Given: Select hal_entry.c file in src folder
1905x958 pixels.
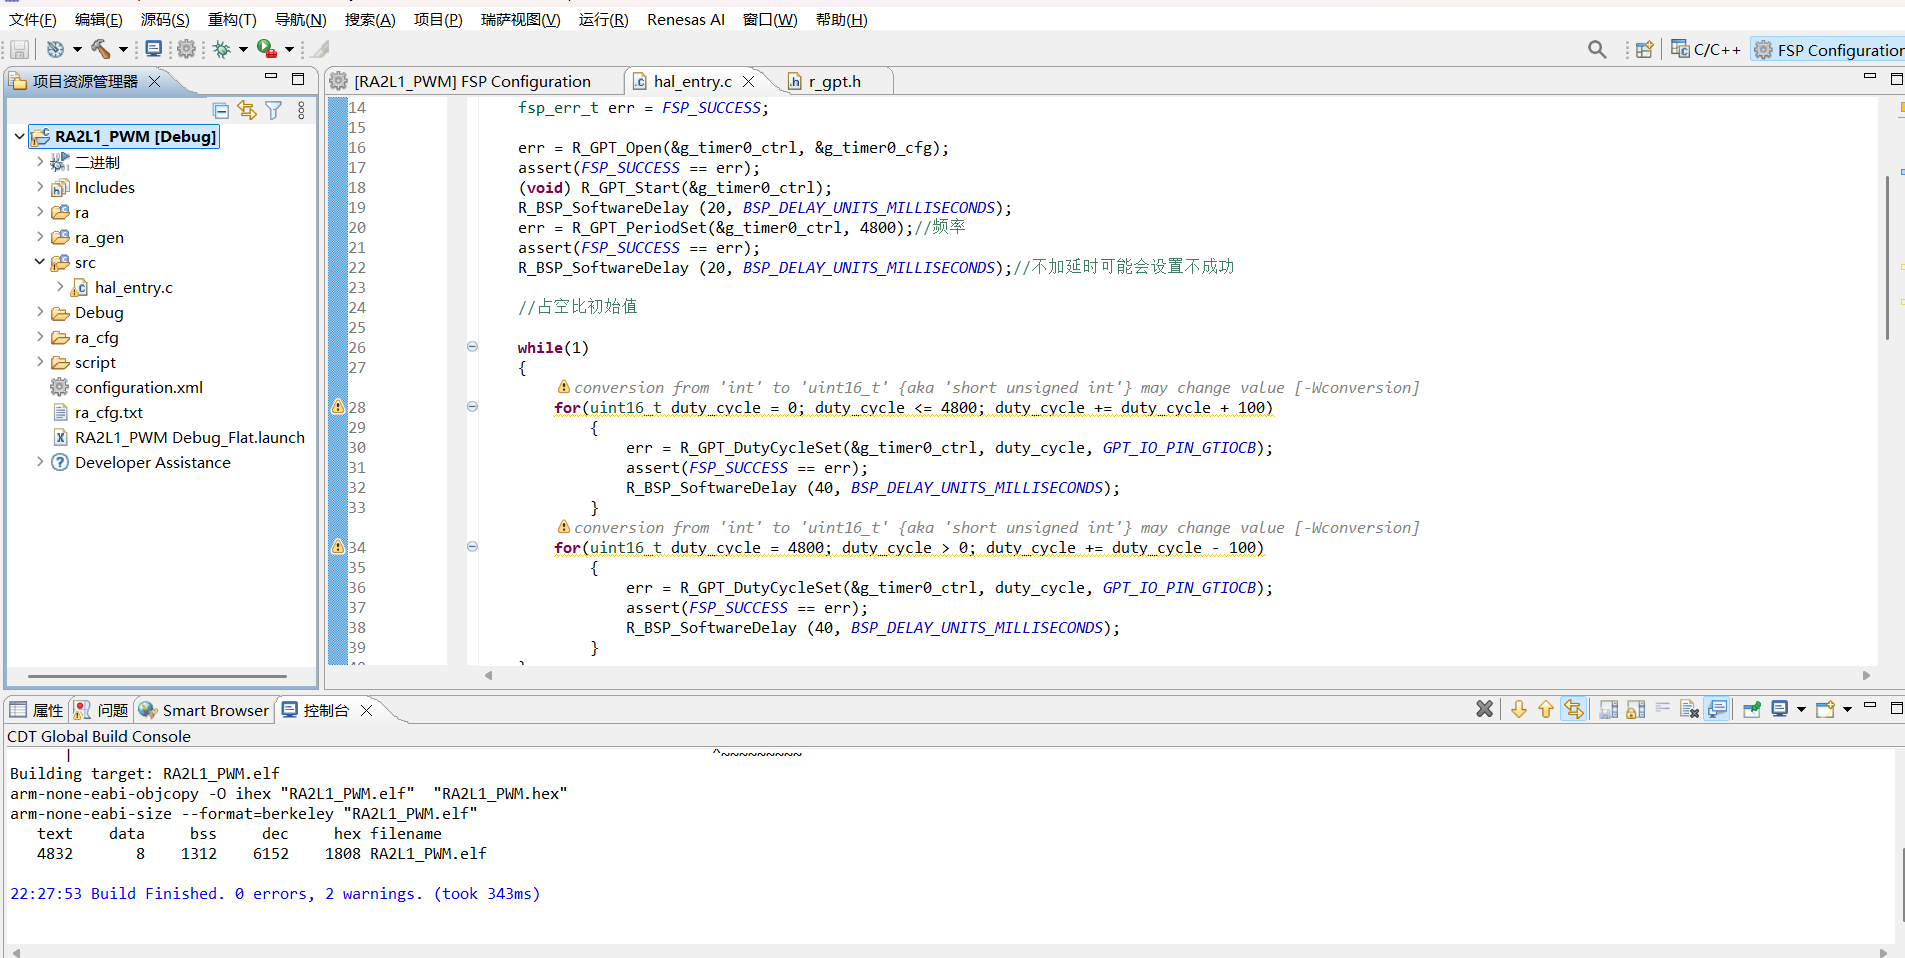Looking at the screenshot, I should (x=122, y=287).
